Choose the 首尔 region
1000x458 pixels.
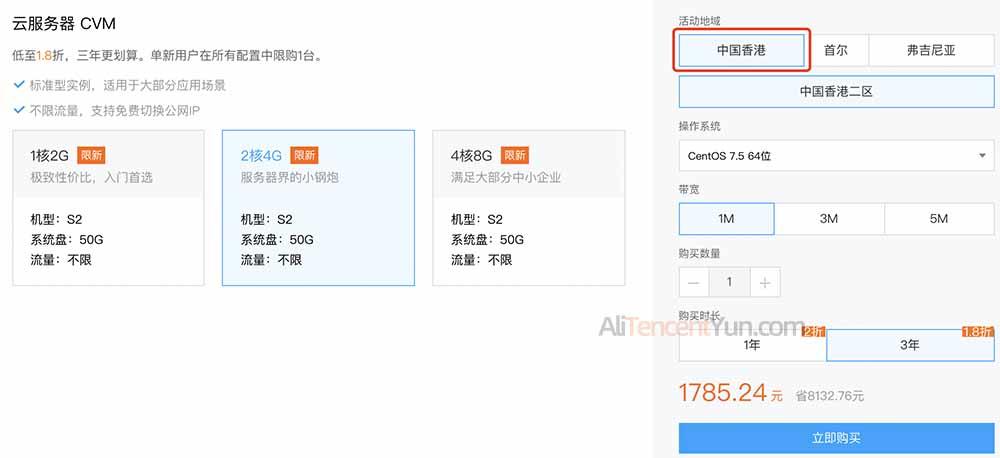(835, 50)
